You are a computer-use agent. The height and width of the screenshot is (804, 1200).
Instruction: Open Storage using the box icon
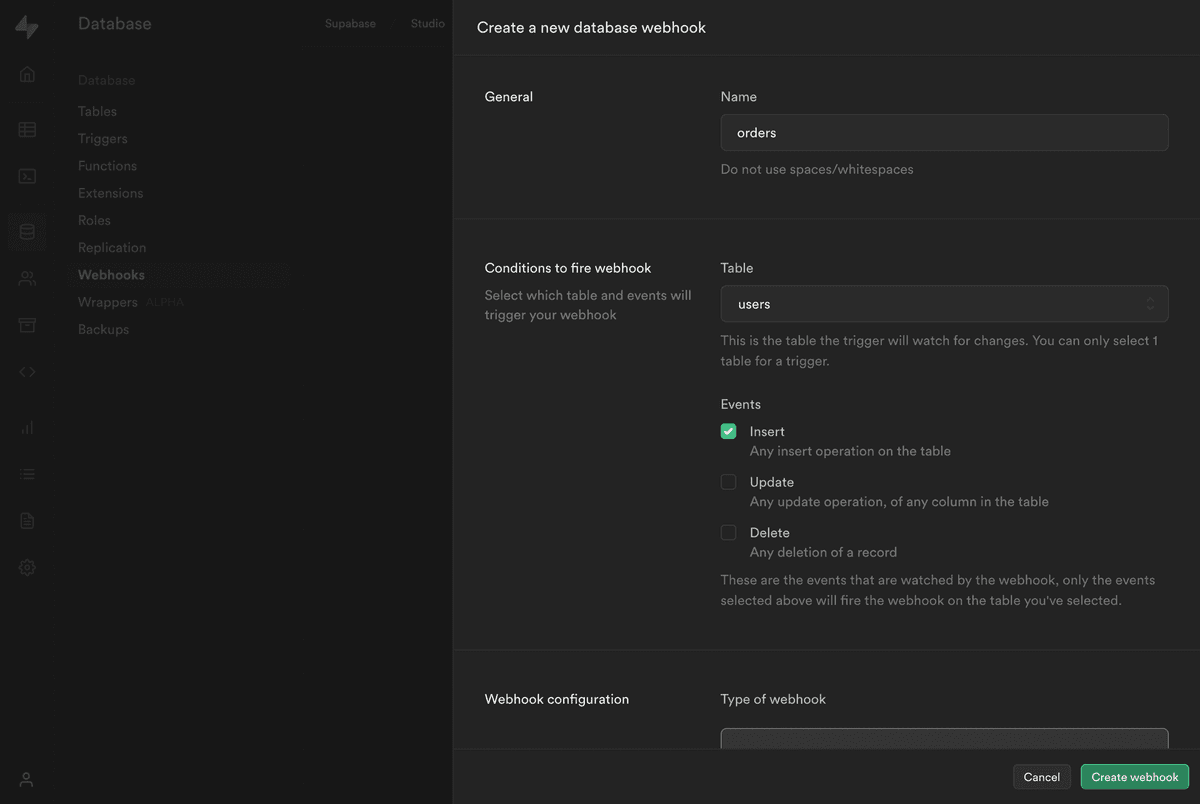coord(26,324)
